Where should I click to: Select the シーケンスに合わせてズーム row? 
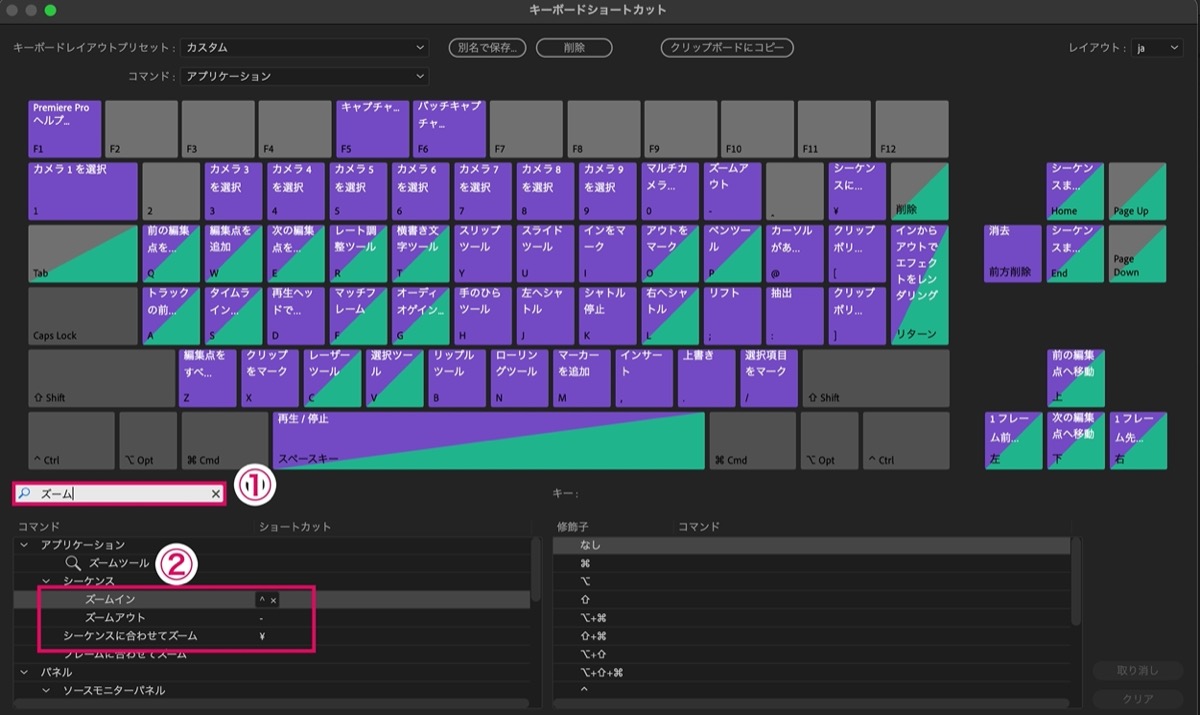click(x=272, y=636)
